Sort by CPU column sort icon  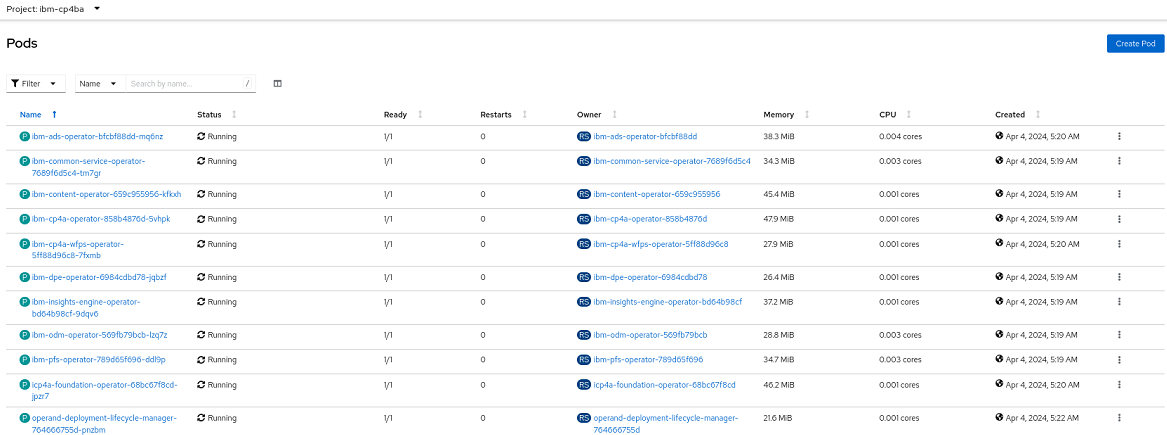pyautogui.click(x=909, y=115)
